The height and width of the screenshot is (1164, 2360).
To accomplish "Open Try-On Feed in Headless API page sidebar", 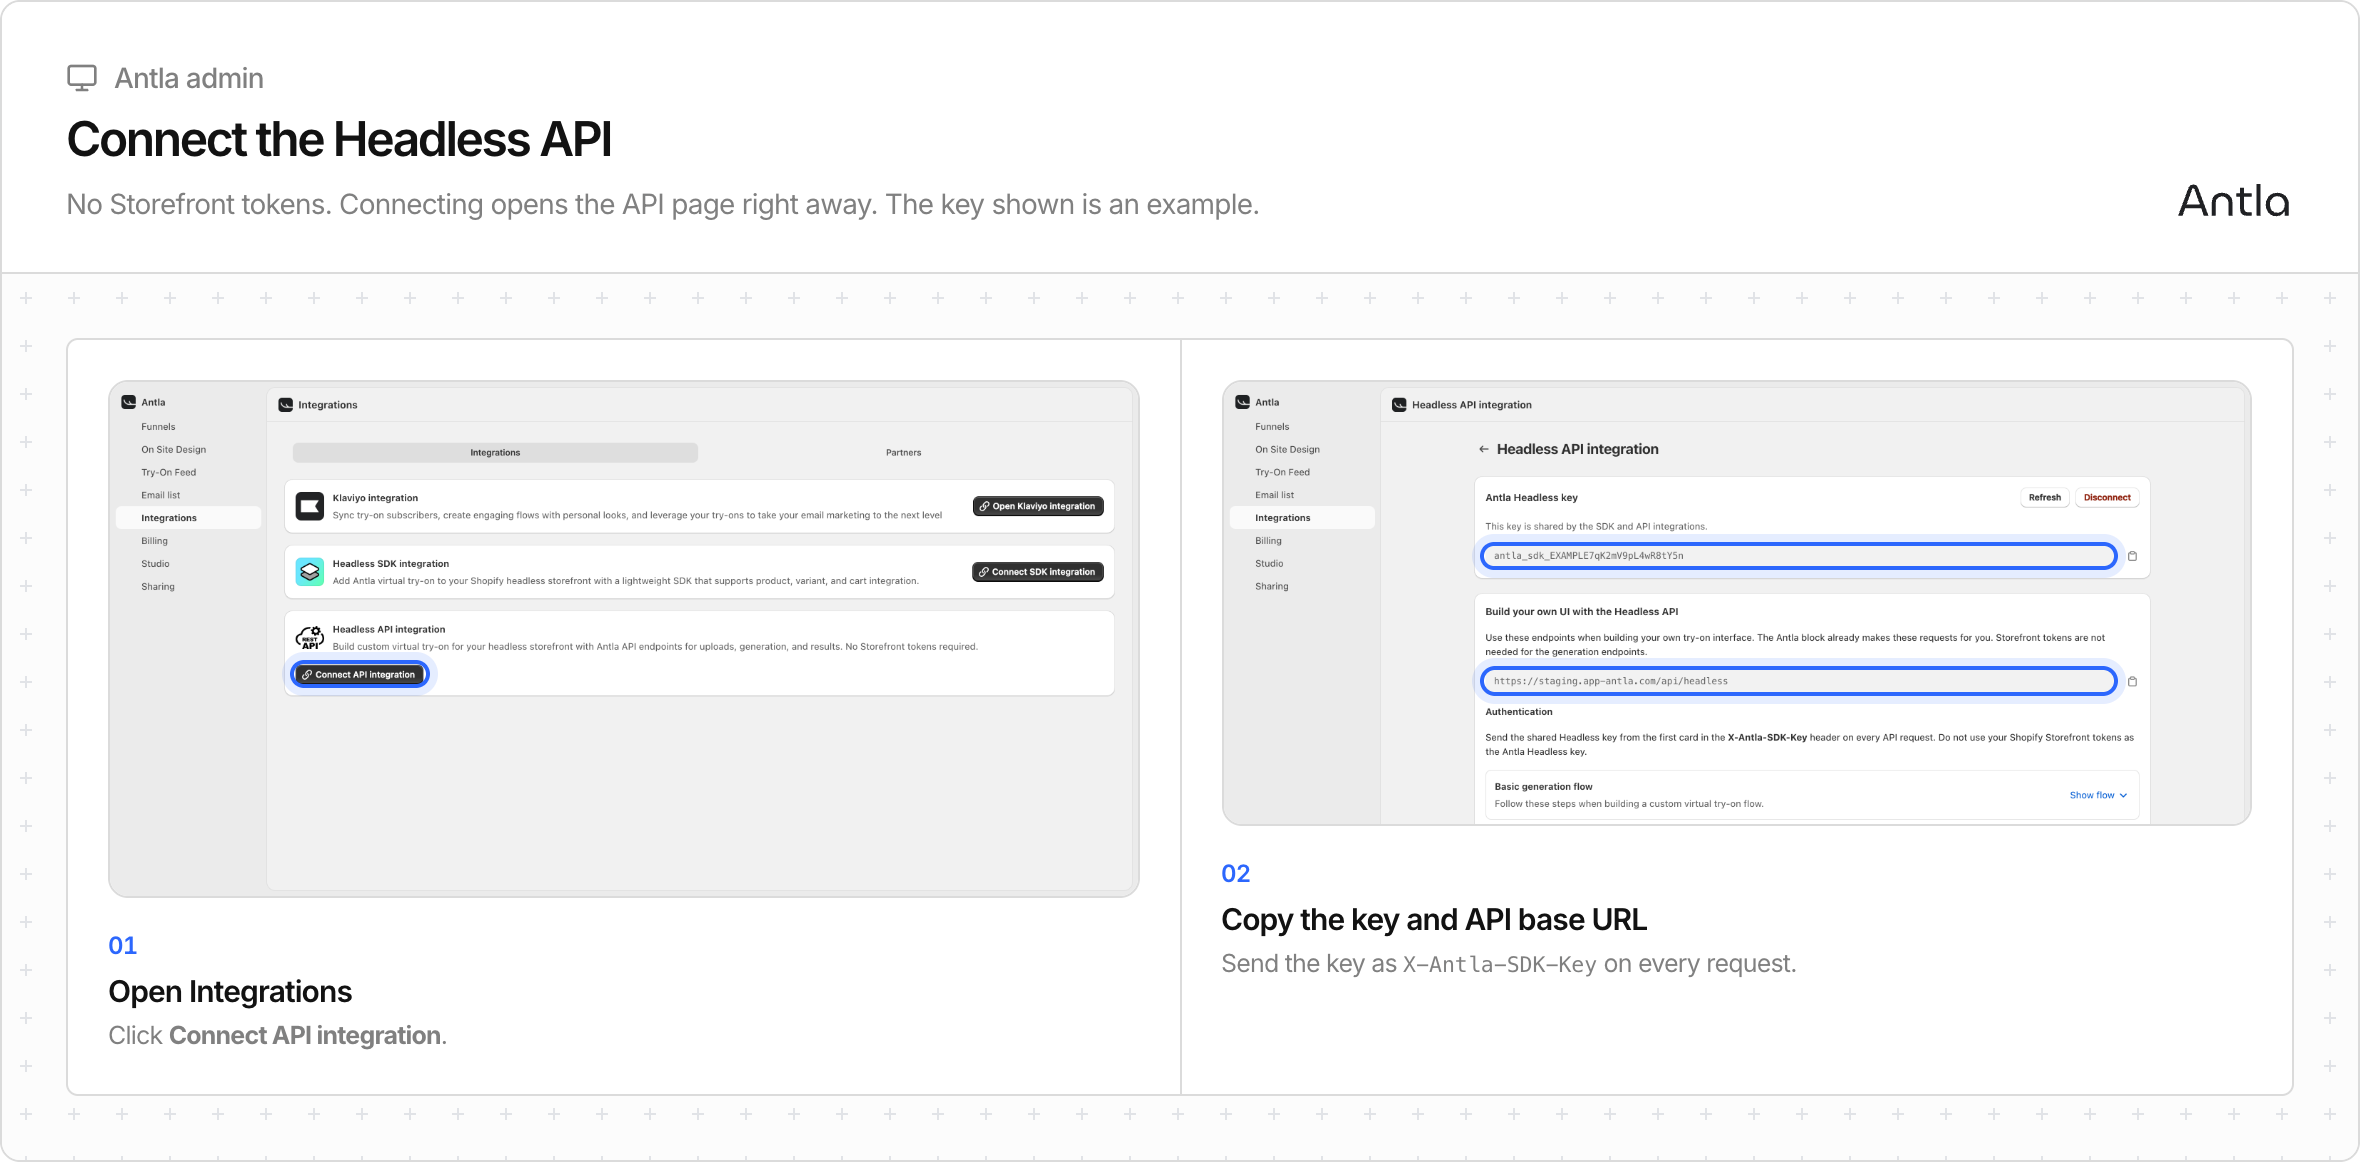I will pos(1282,473).
